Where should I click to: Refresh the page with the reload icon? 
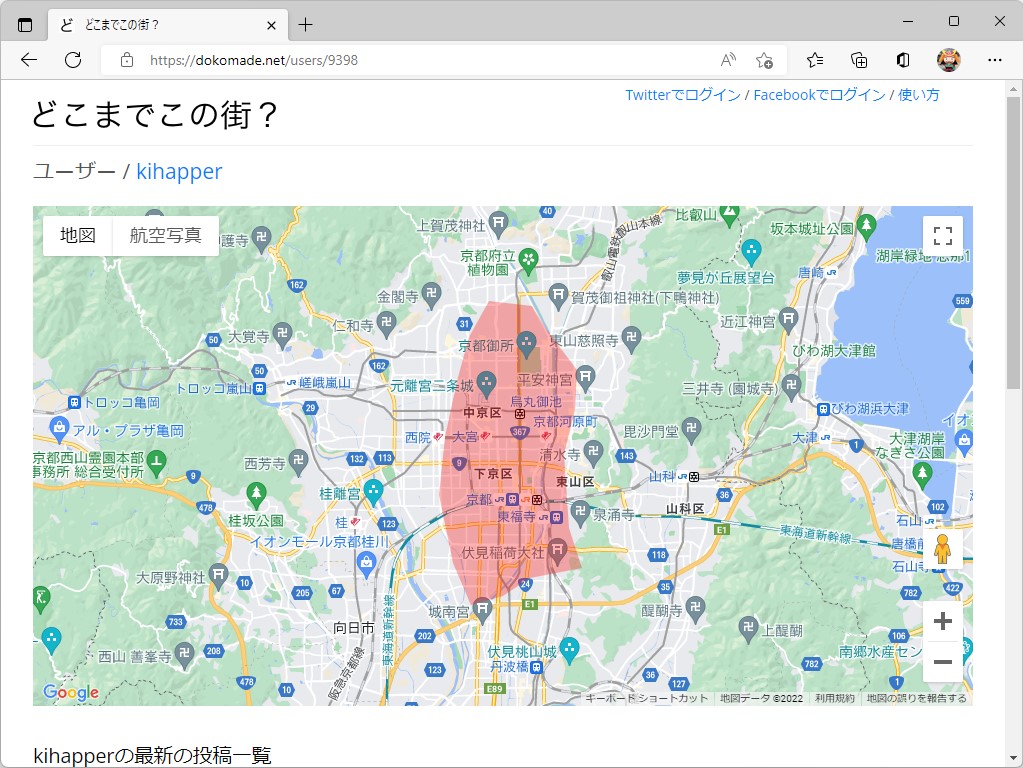(71, 60)
